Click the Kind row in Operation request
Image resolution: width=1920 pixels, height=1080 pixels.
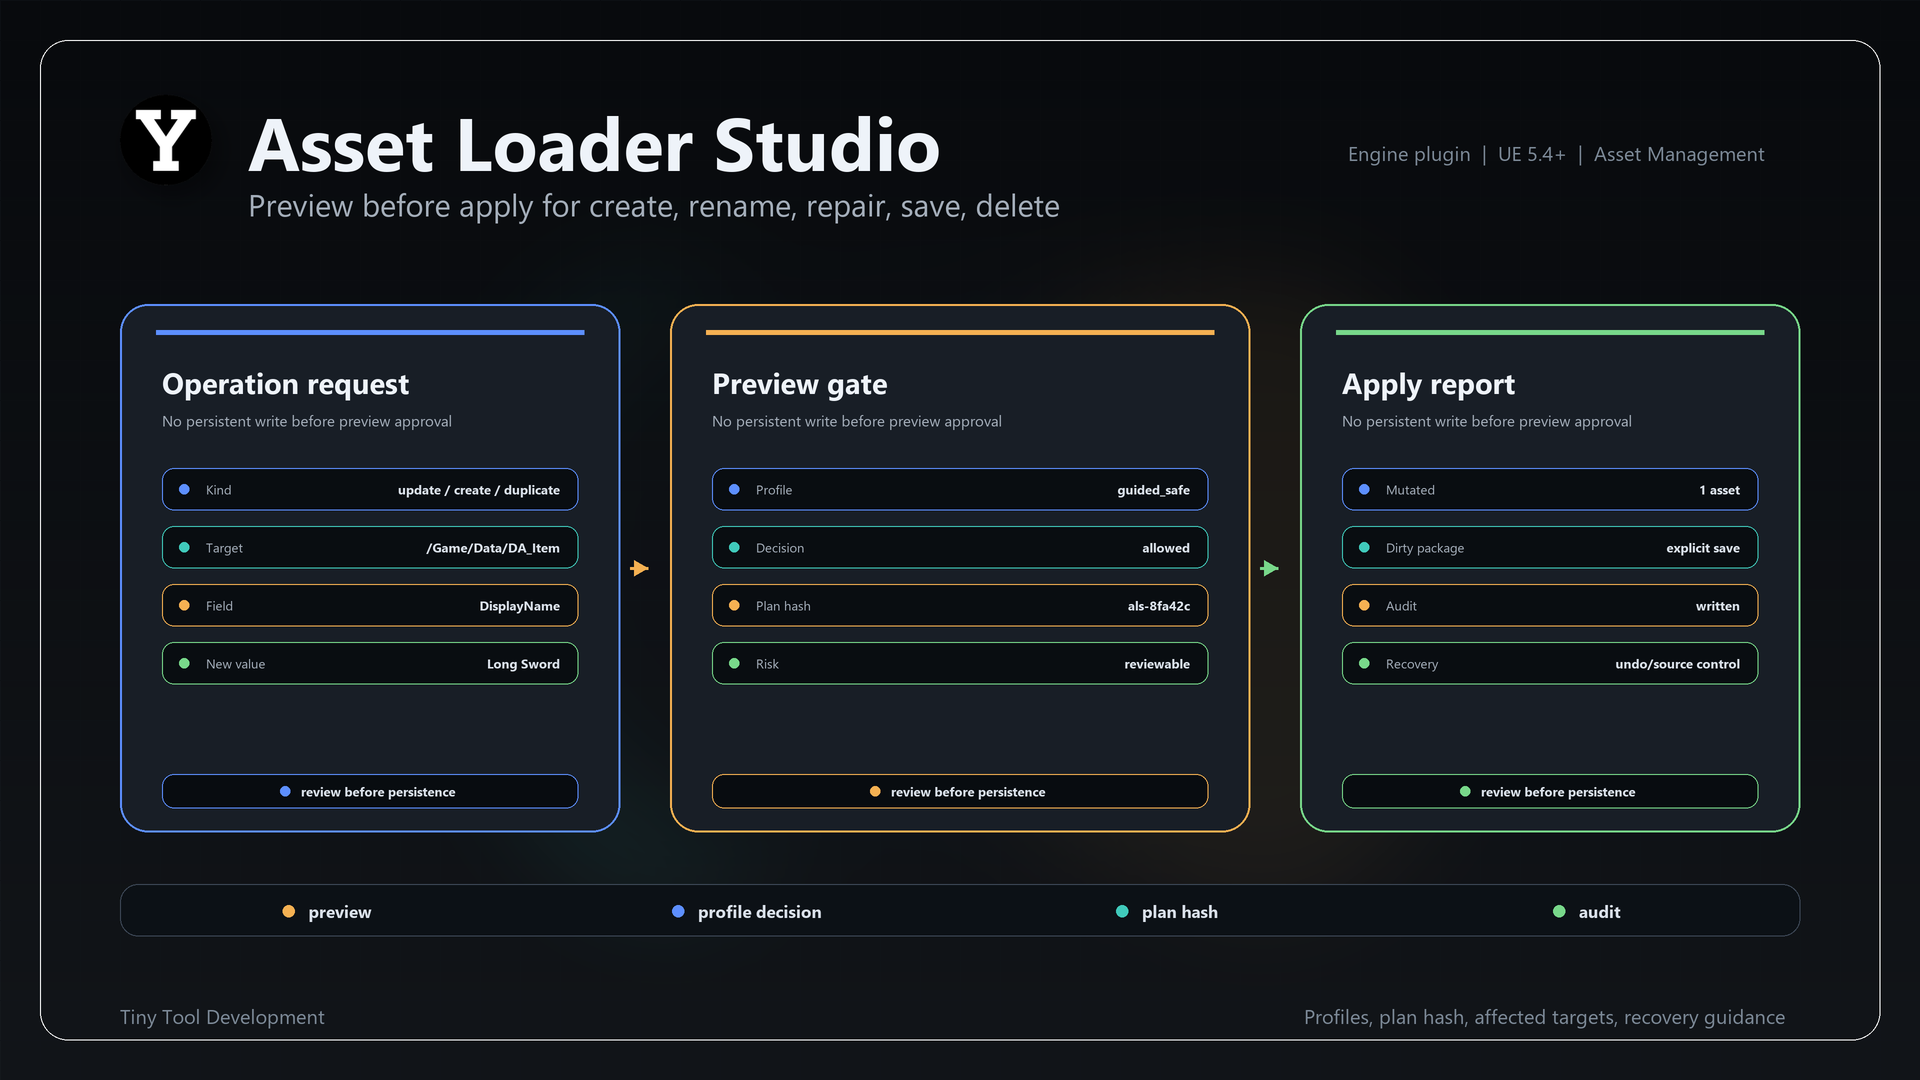point(370,490)
